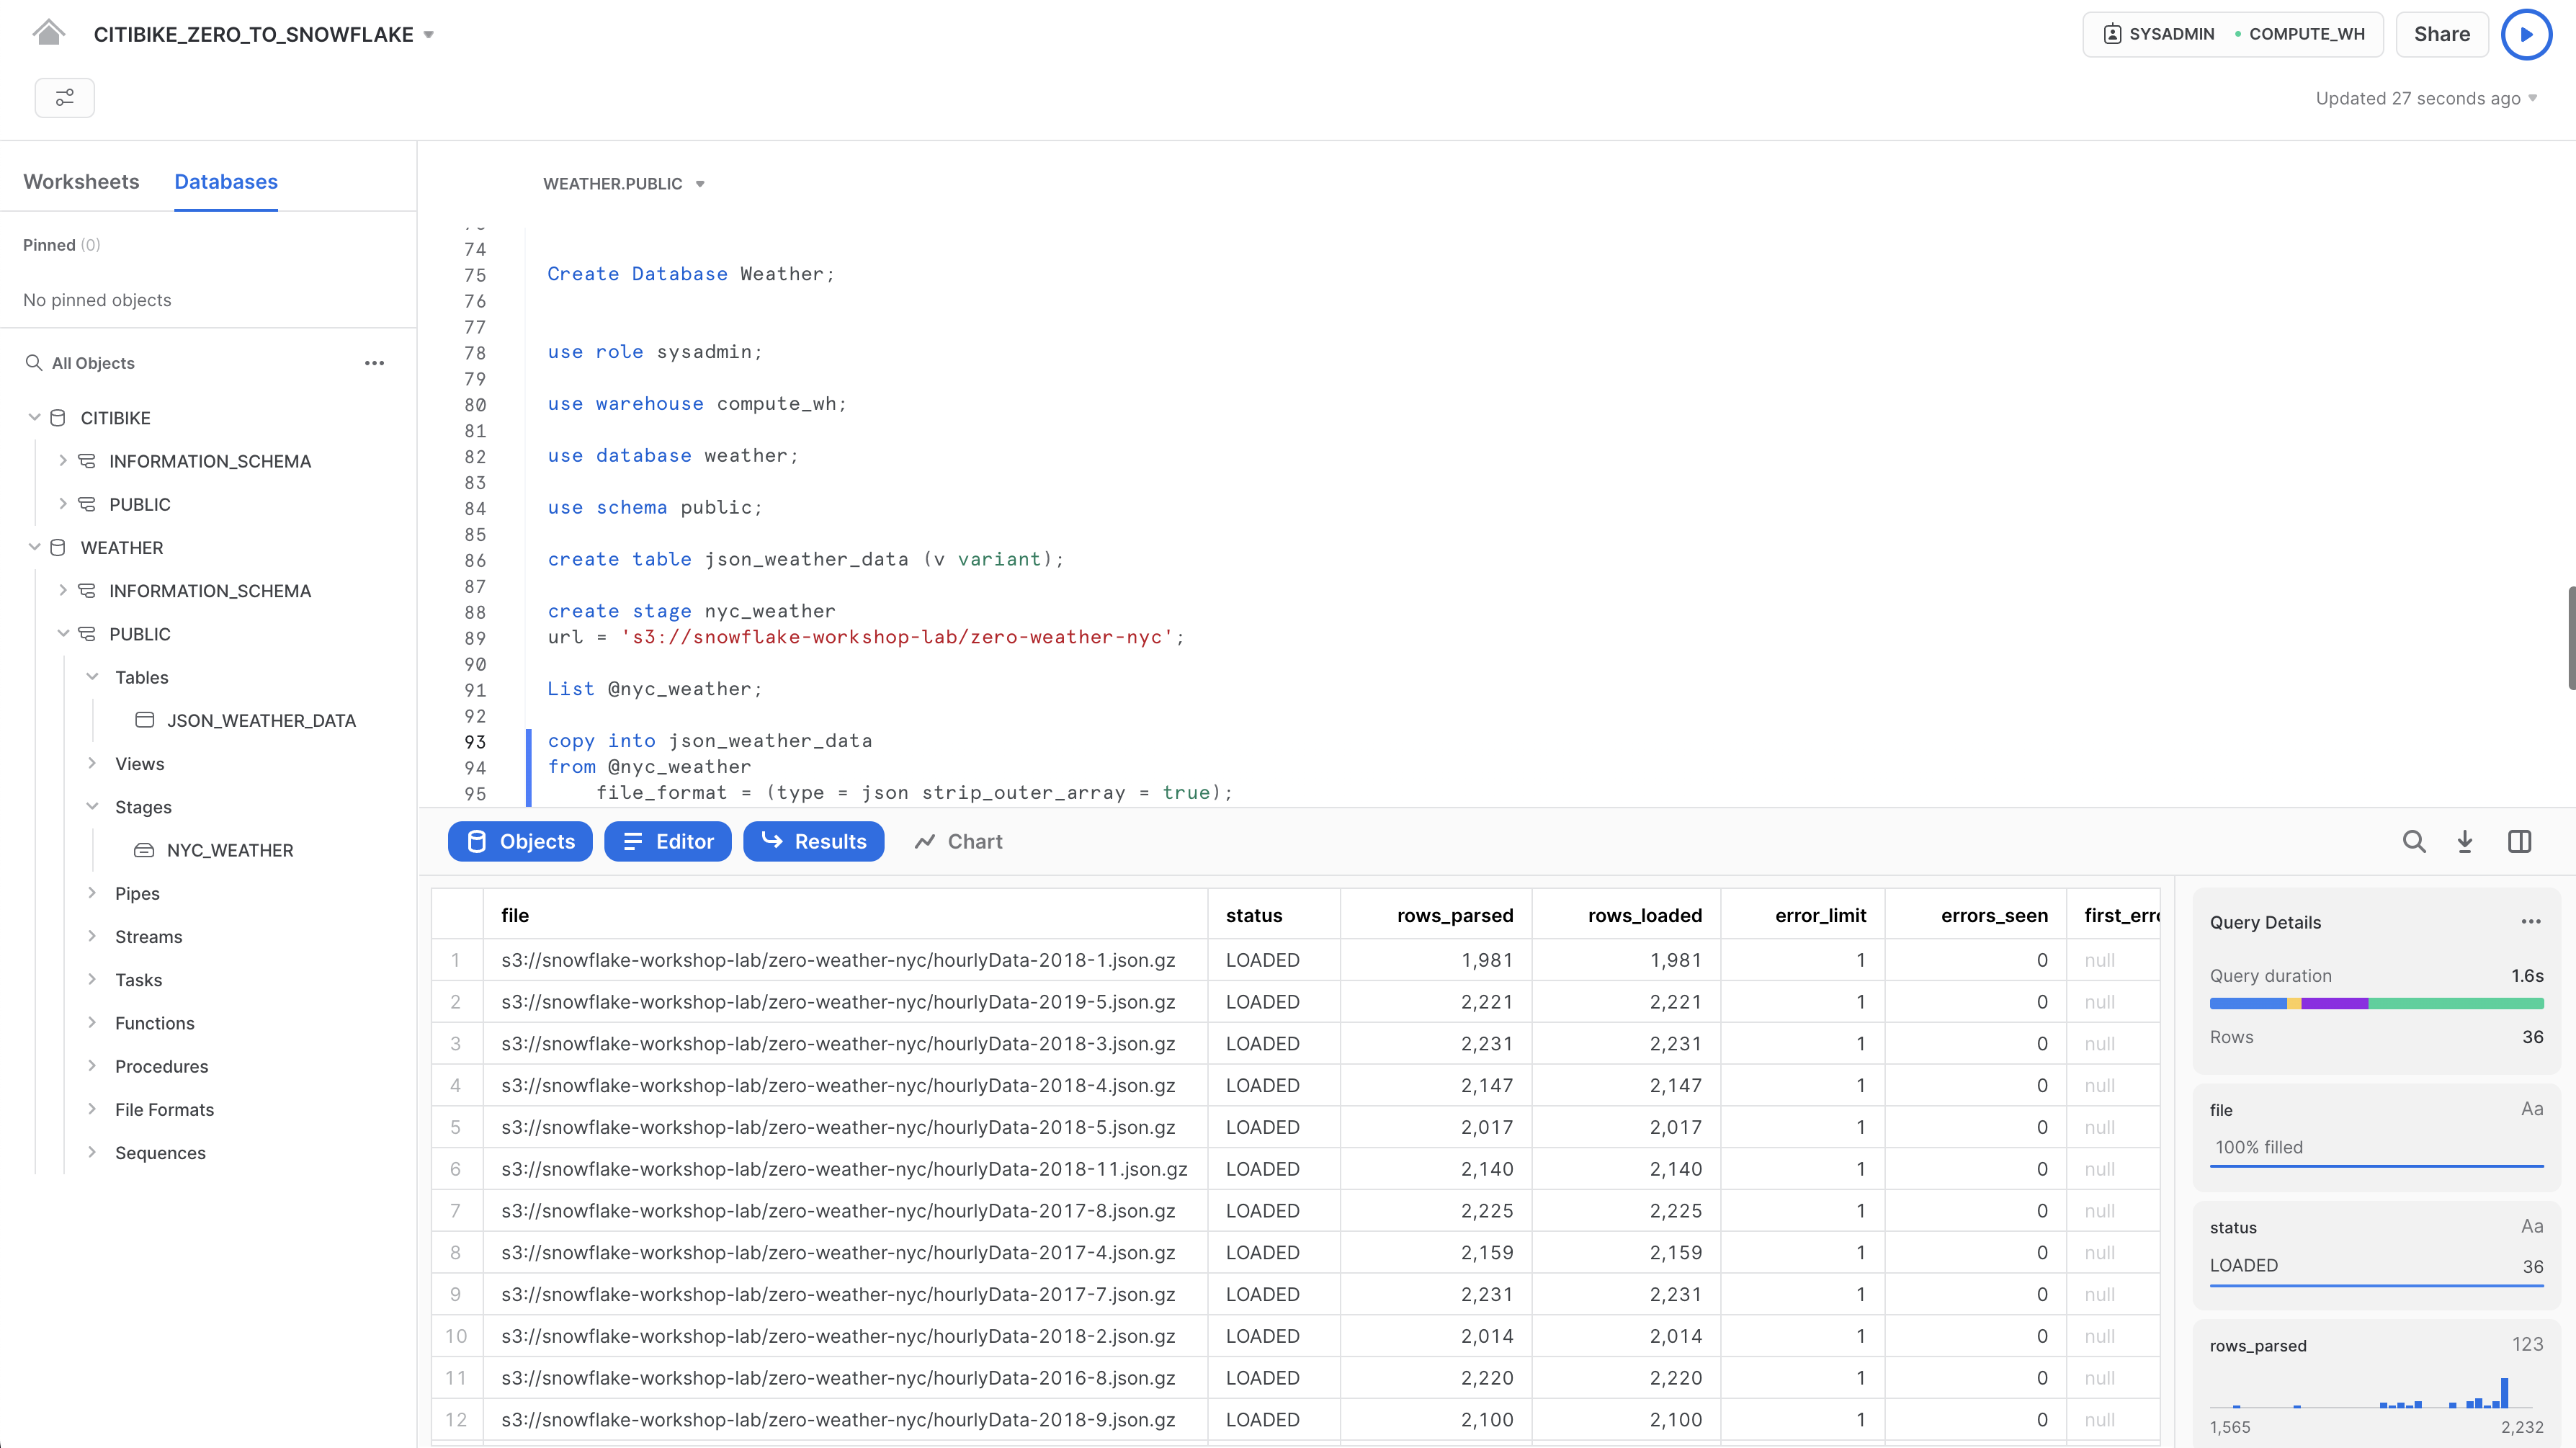2576x1448 pixels.
Task: Open the All Objects ellipsis menu
Action: tap(375, 363)
